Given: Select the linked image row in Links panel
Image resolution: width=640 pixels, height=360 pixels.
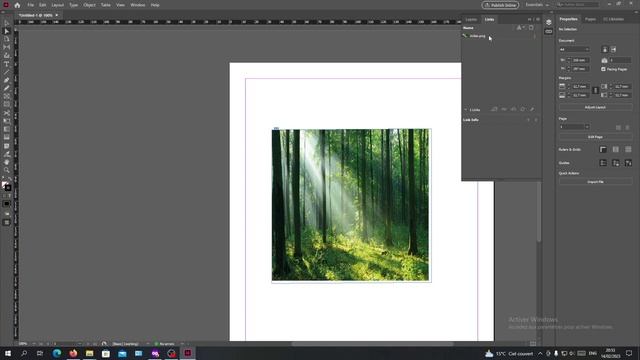Looking at the screenshot, I should pos(500,36).
